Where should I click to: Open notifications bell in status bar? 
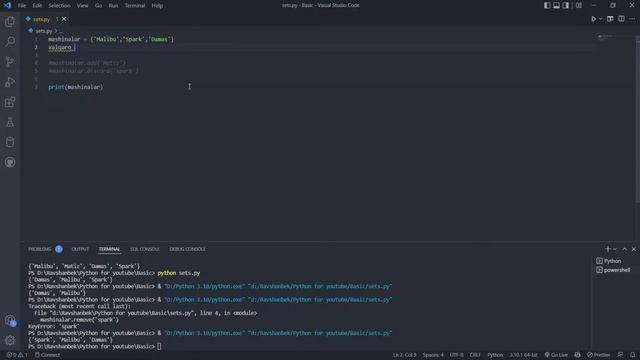tap(632, 355)
